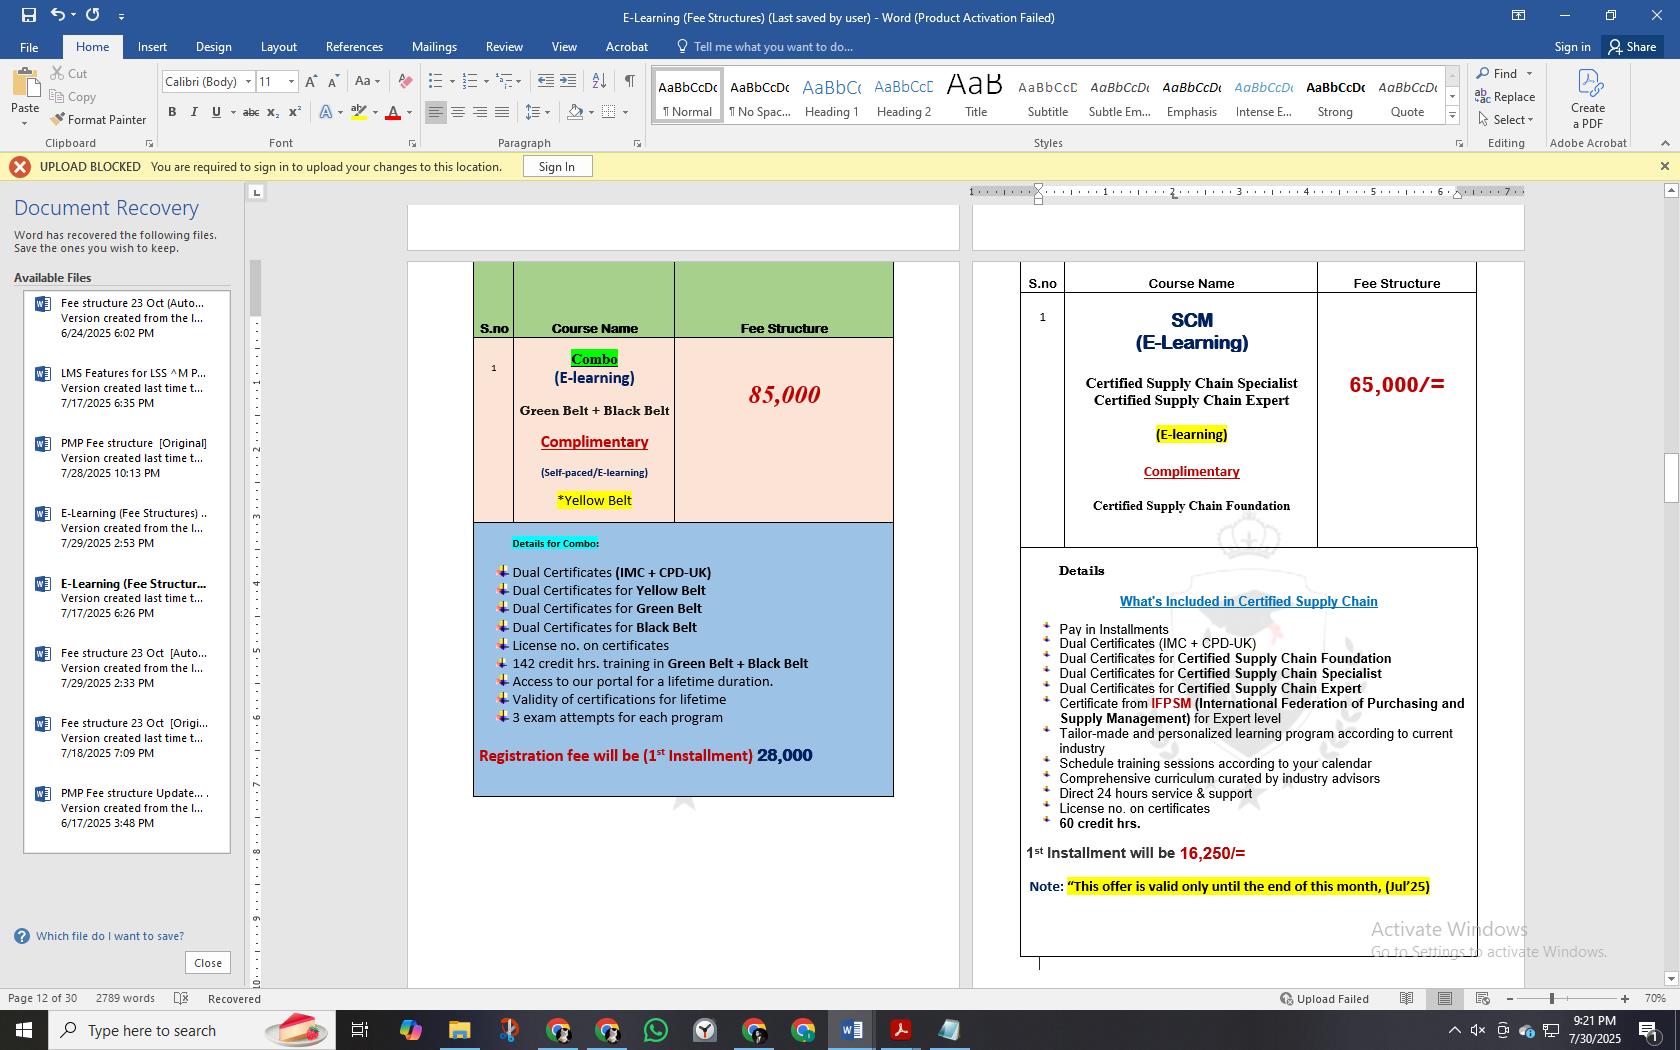
Task: Click the Format Painter button
Action: pyautogui.click(x=98, y=120)
